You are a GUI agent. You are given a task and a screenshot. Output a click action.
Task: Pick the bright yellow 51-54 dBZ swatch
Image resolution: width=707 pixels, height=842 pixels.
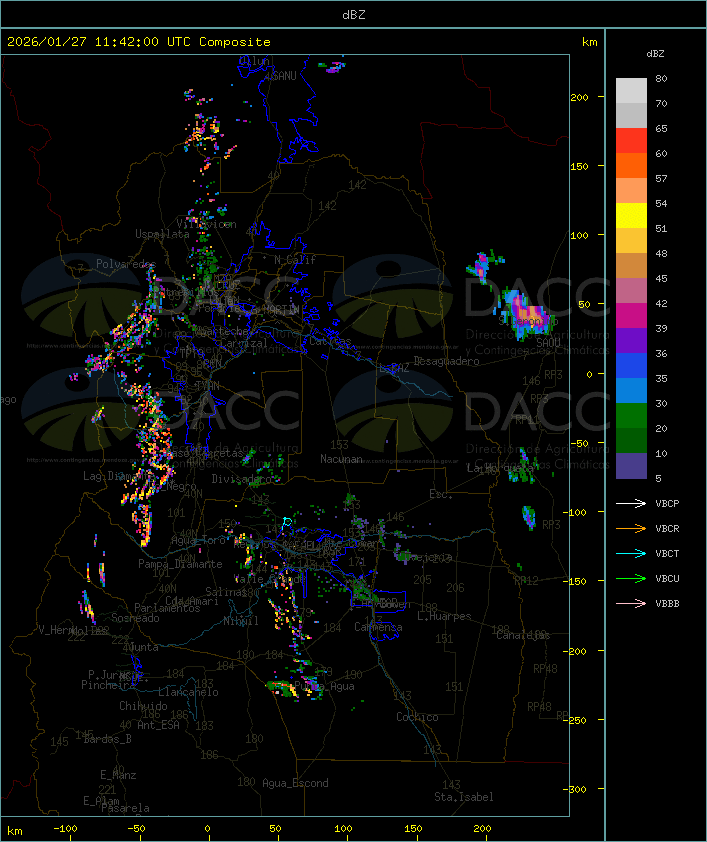coord(631,215)
